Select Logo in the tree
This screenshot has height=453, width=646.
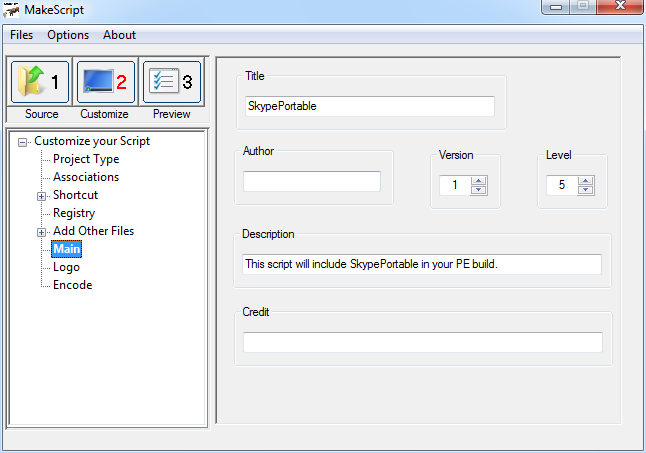66,267
